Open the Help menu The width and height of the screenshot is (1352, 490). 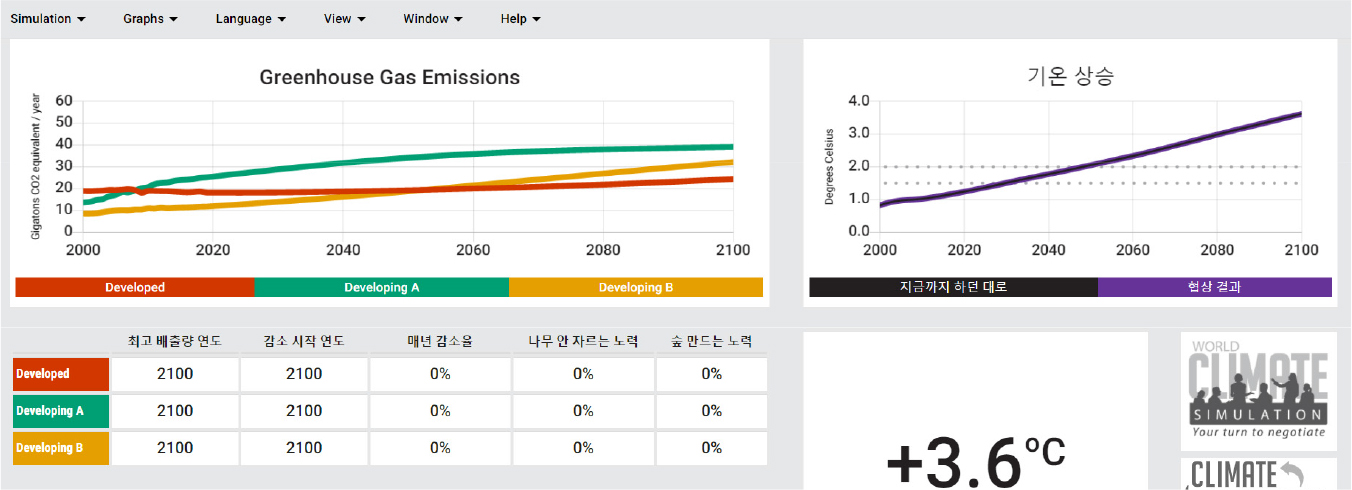pos(520,19)
